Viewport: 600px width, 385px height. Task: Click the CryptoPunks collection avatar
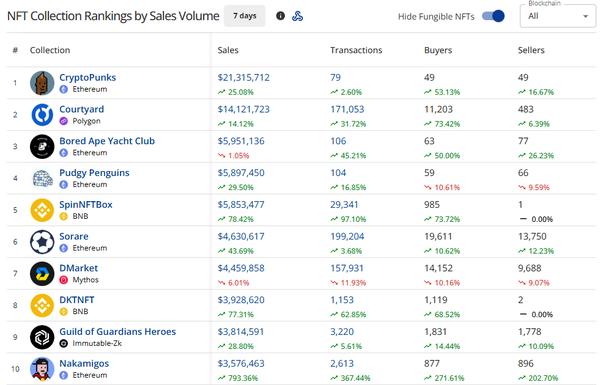click(x=42, y=83)
